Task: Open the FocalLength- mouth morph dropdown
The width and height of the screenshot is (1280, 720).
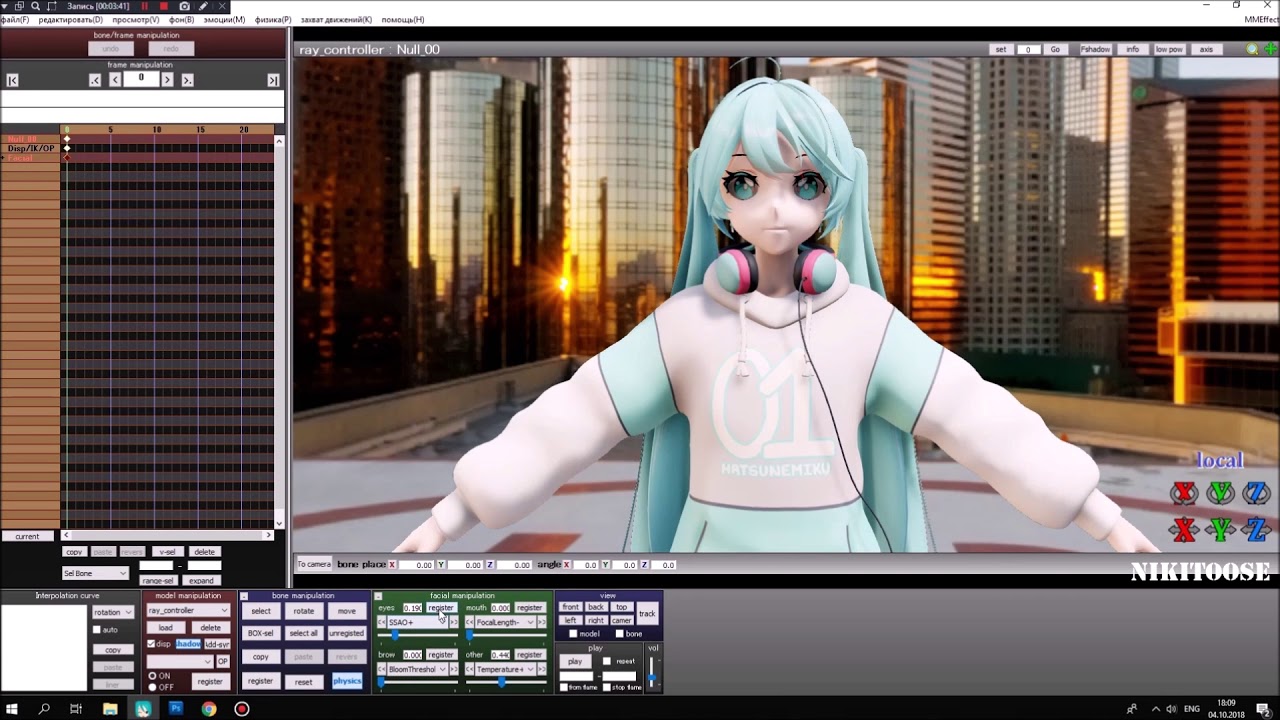Action: 505,622
